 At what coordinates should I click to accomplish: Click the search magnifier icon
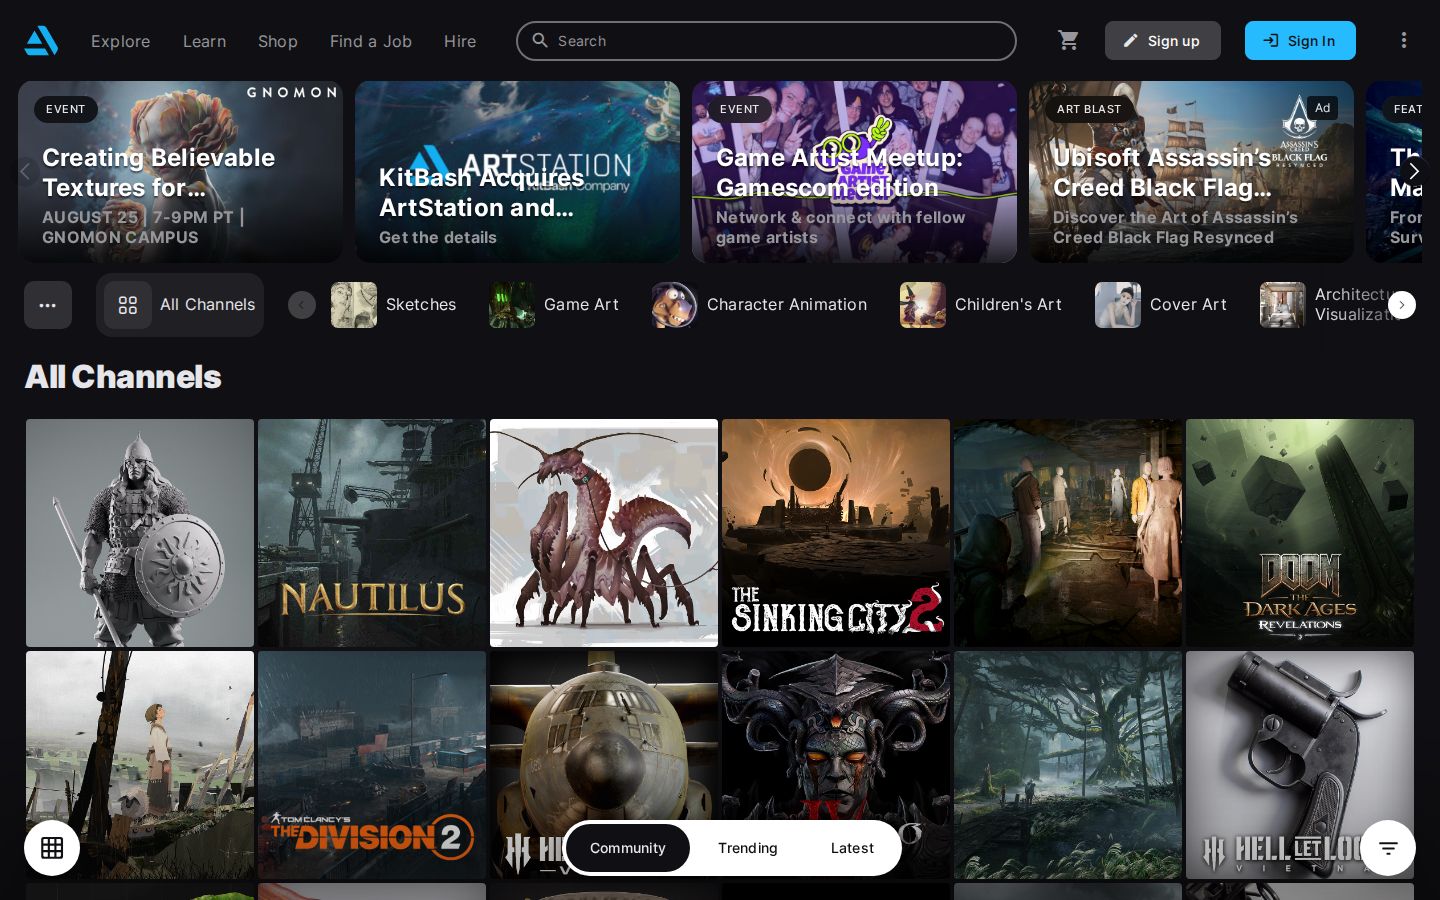point(540,41)
